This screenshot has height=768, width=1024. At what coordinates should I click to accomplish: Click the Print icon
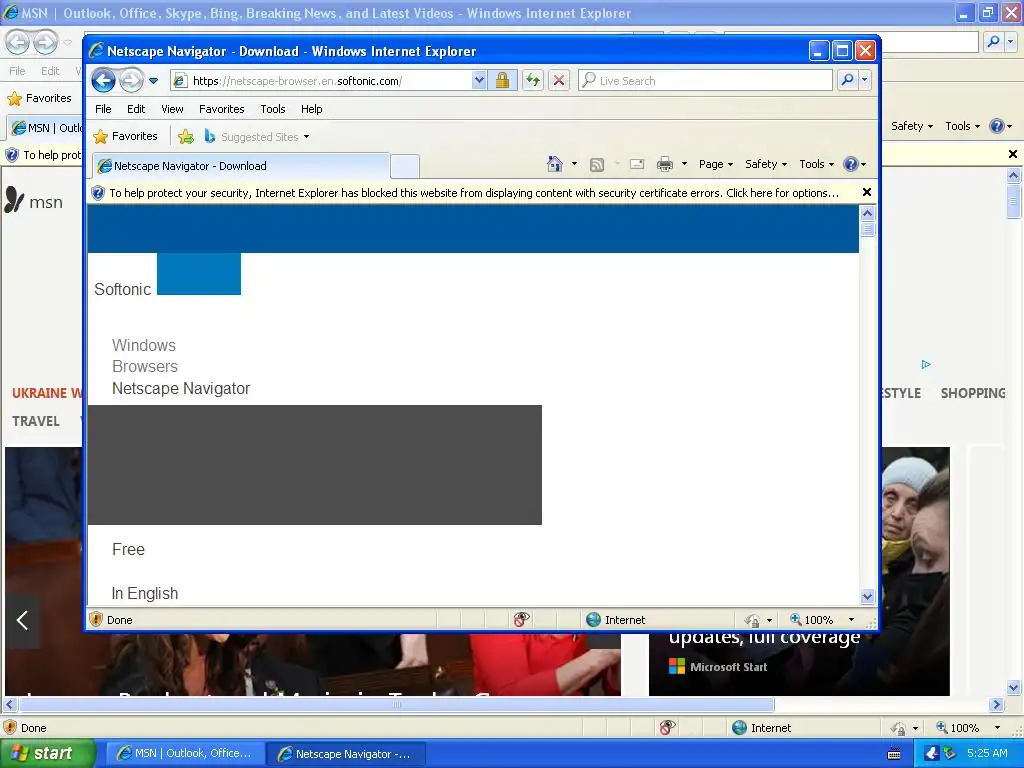[x=665, y=164]
